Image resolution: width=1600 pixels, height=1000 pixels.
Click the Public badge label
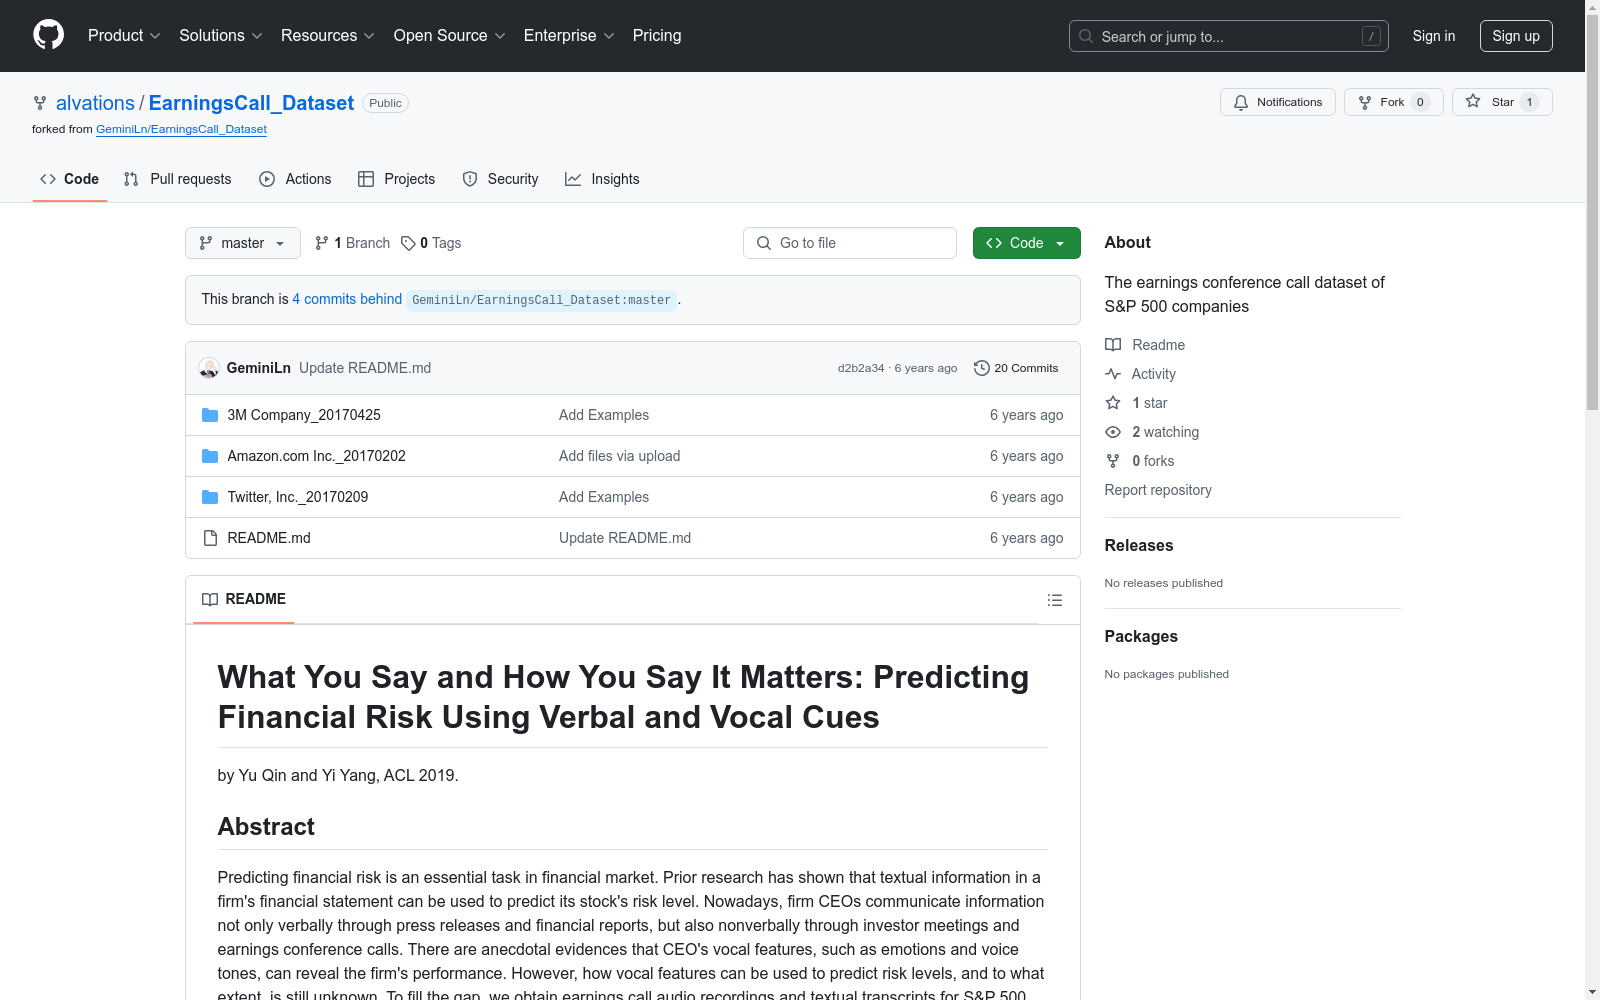385,102
